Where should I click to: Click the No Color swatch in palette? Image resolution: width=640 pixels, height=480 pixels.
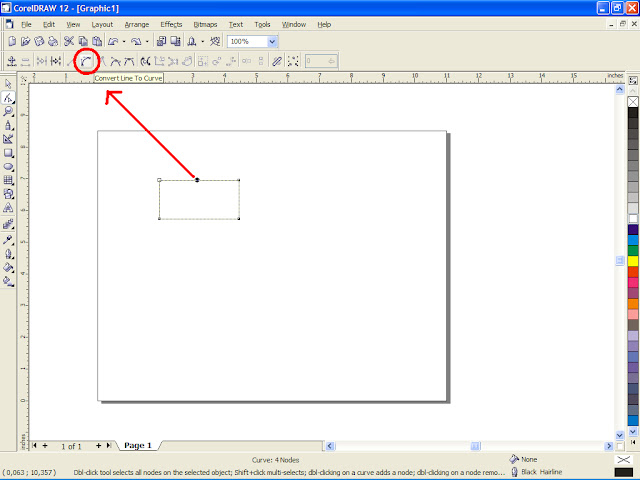[633, 102]
